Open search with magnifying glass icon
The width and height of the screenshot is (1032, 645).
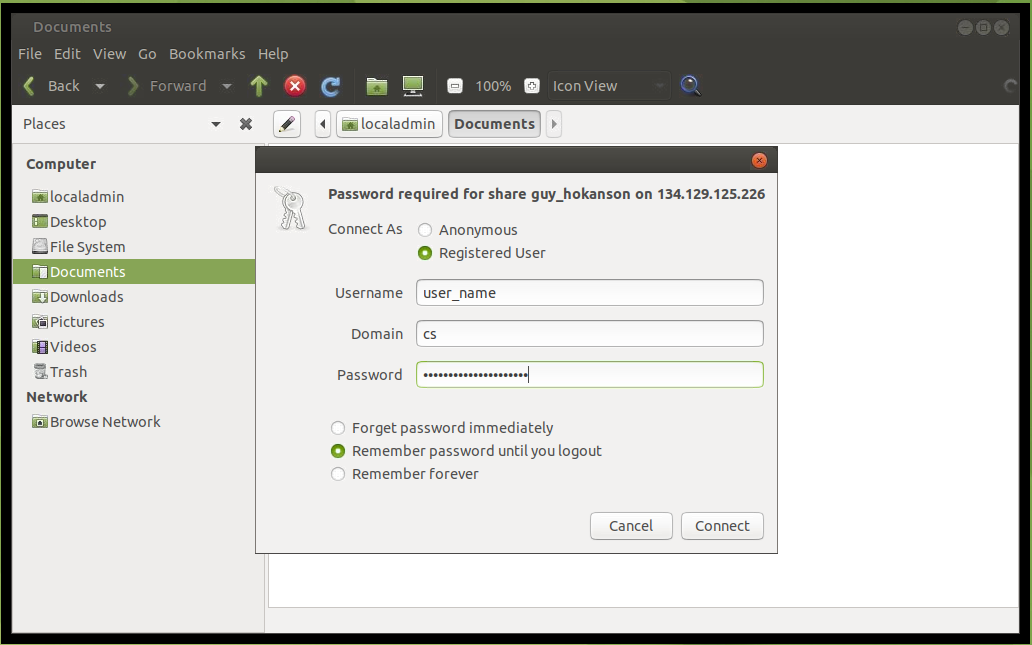(690, 86)
